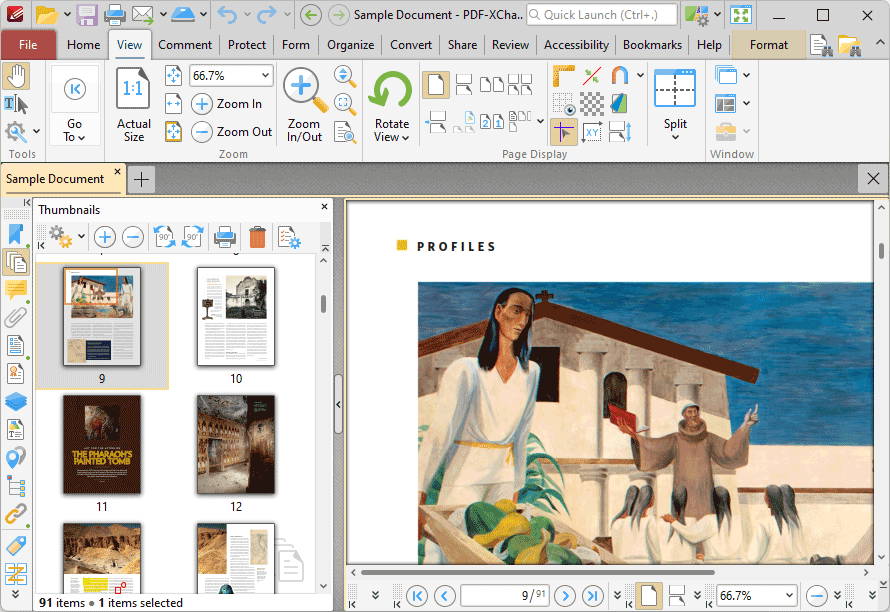Image resolution: width=890 pixels, height=612 pixels.
Task: Click zoom out minus in bottom bar
Action: pos(817,596)
